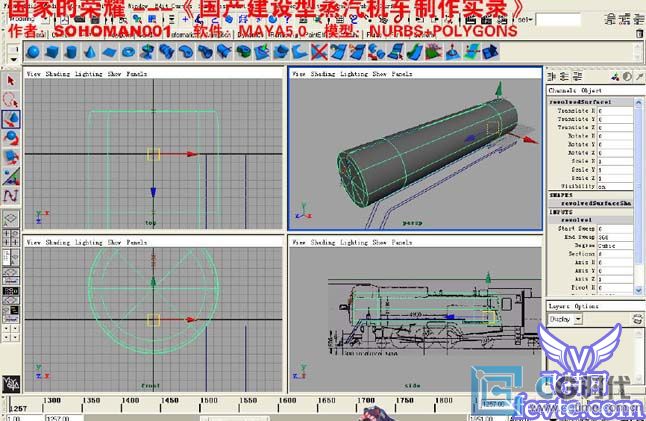Viewport: 646px width, 421px height.
Task: Select the Show Manipulator tool
Action: (x=11, y=176)
